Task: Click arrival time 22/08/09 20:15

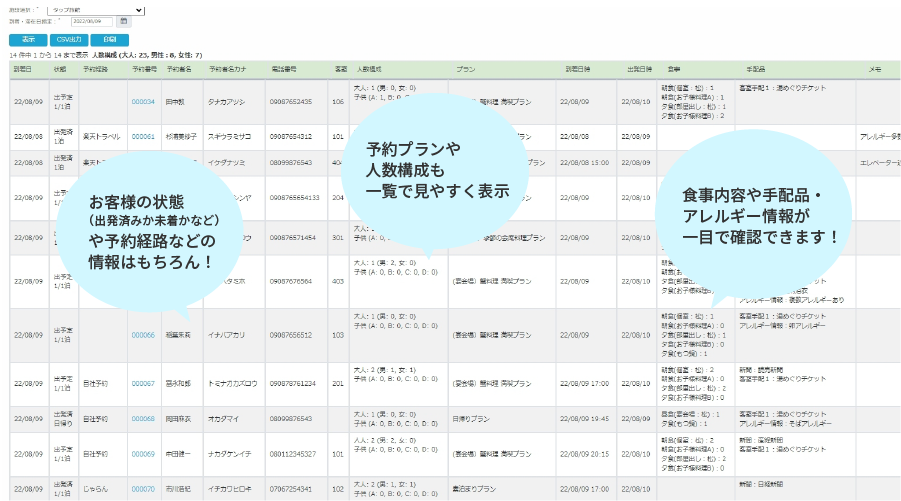Action: click(584, 454)
